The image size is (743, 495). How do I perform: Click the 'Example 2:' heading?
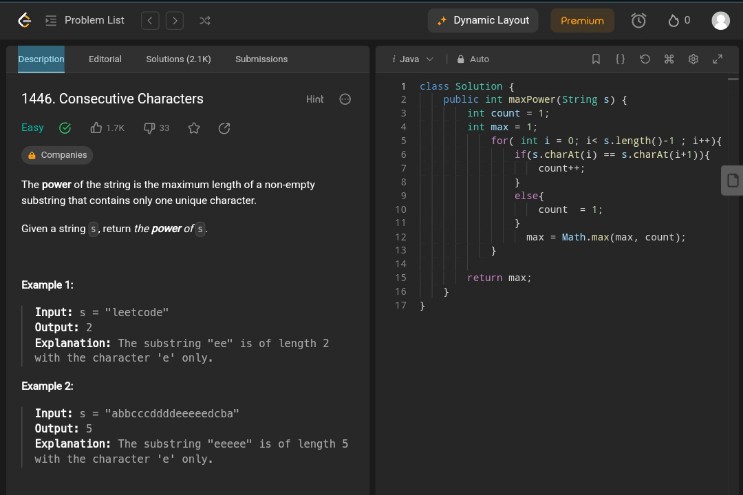pyautogui.click(x=47, y=386)
